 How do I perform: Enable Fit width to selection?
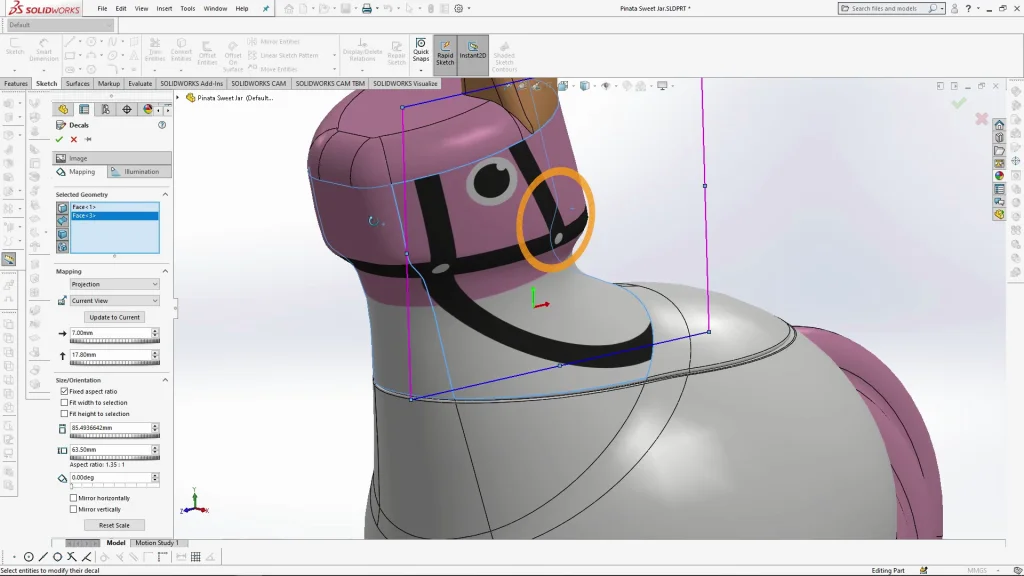[x=65, y=403]
